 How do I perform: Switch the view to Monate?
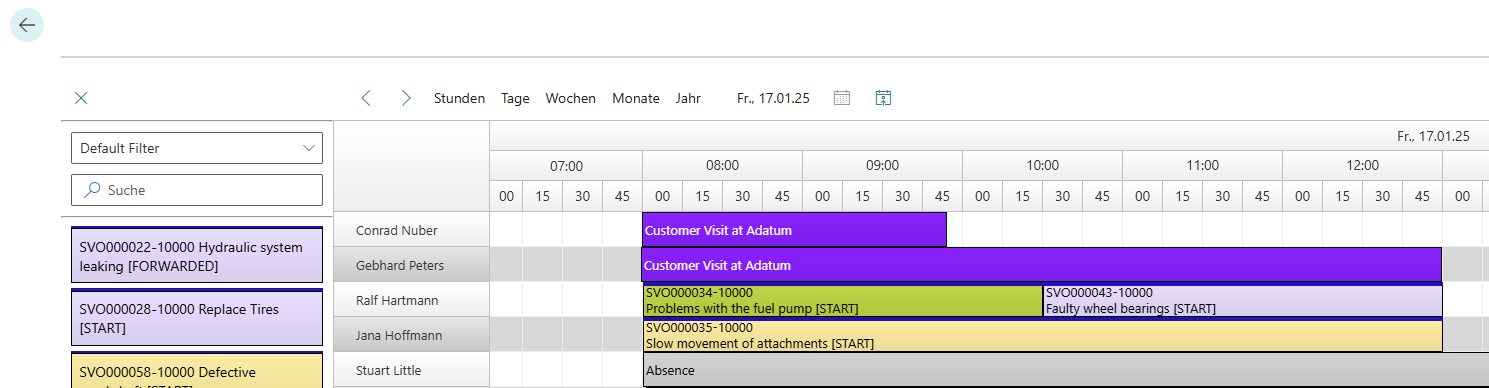tap(636, 98)
